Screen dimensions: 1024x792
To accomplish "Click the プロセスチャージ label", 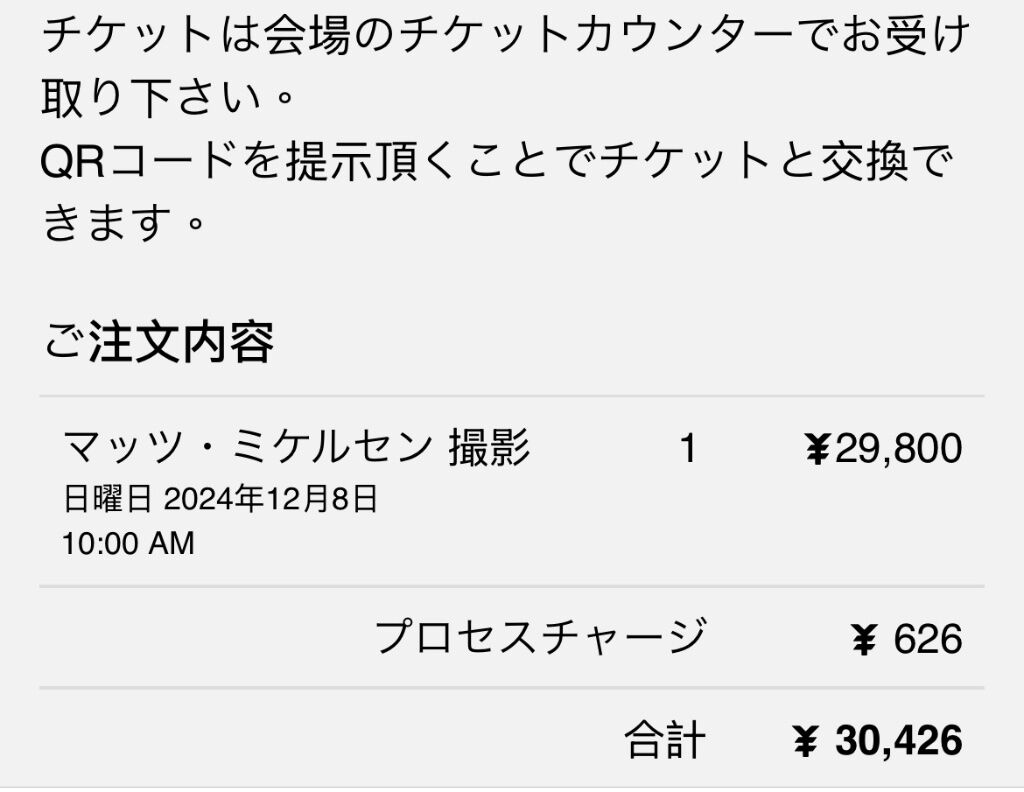I will click(x=541, y=637).
